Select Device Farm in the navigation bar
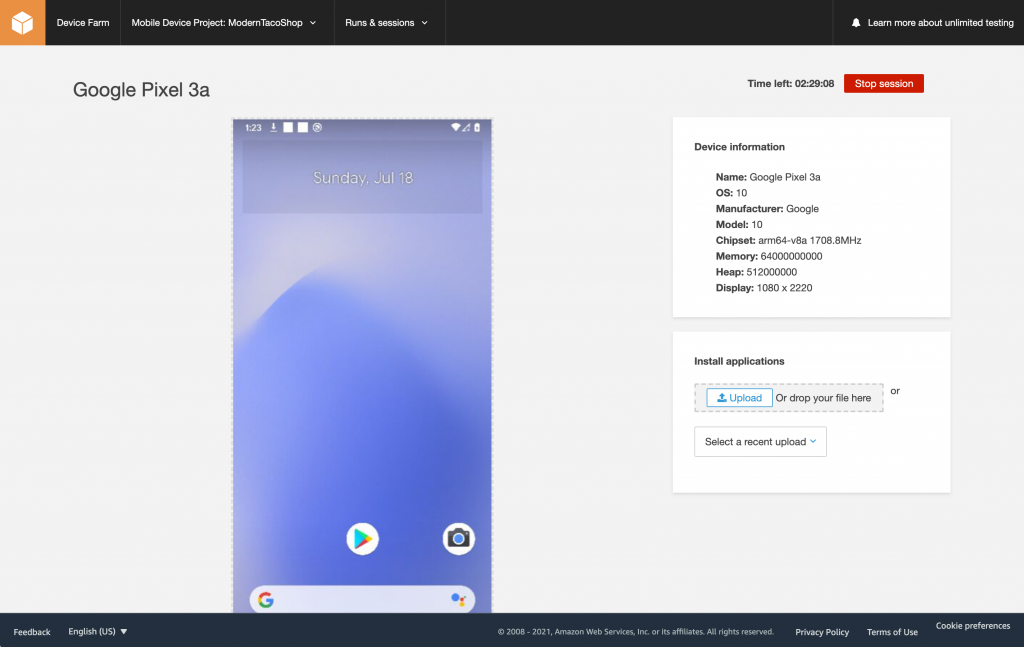This screenshot has width=1024, height=647. (83, 22)
